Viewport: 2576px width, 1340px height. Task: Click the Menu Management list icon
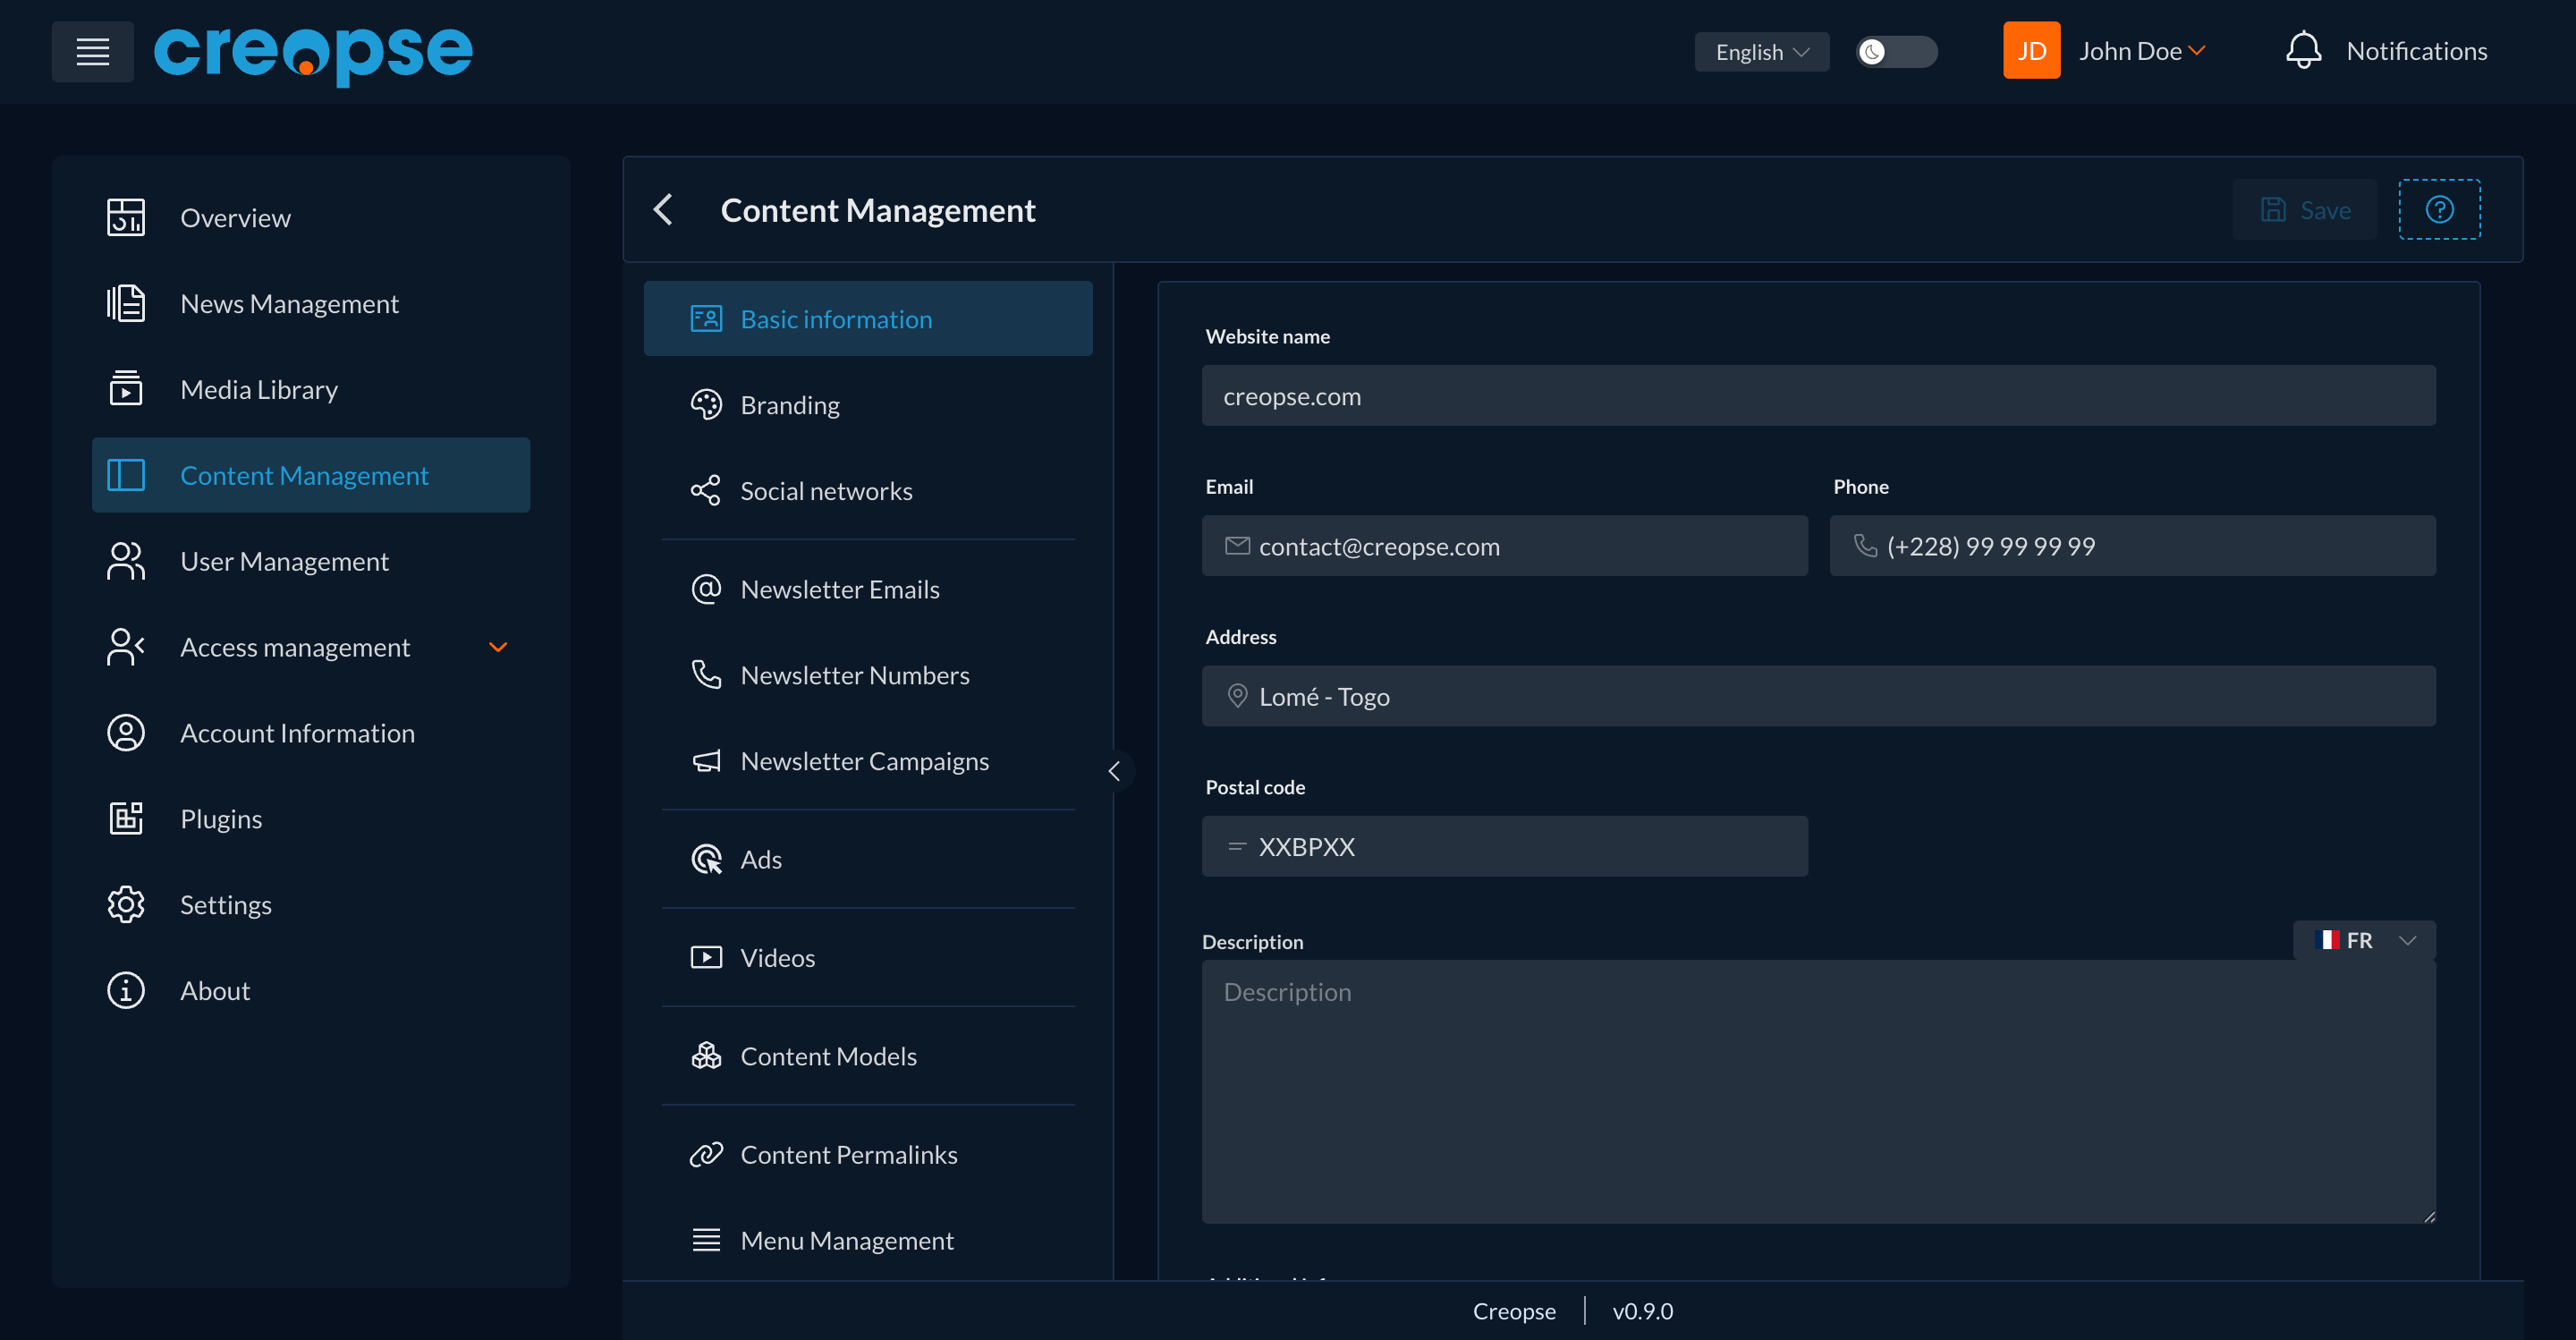pos(706,1241)
